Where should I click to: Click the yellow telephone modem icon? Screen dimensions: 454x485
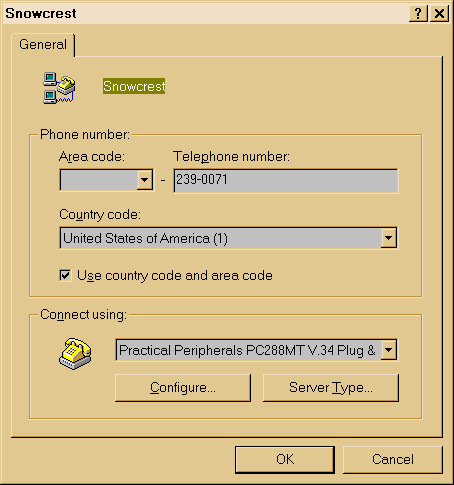75,353
